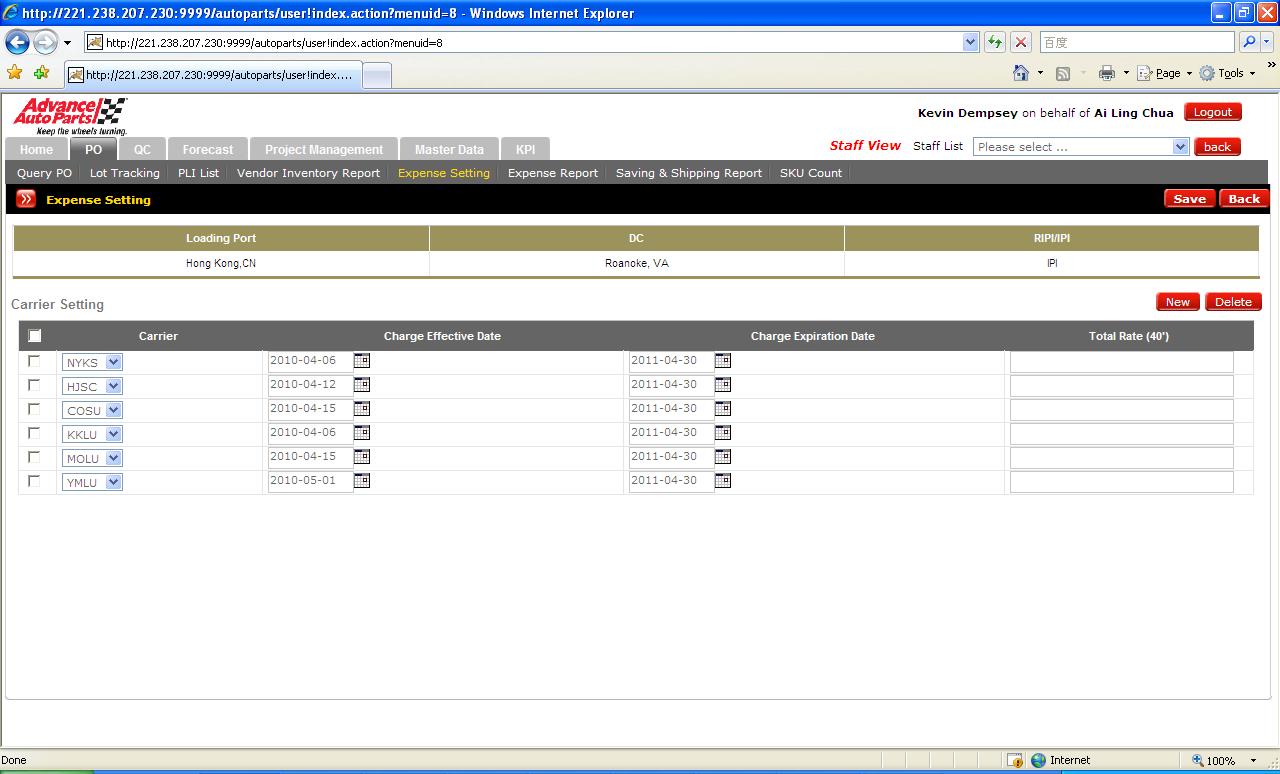Image resolution: width=1280 pixels, height=774 pixels.
Task: Click the red Save button
Action: coord(1189,199)
